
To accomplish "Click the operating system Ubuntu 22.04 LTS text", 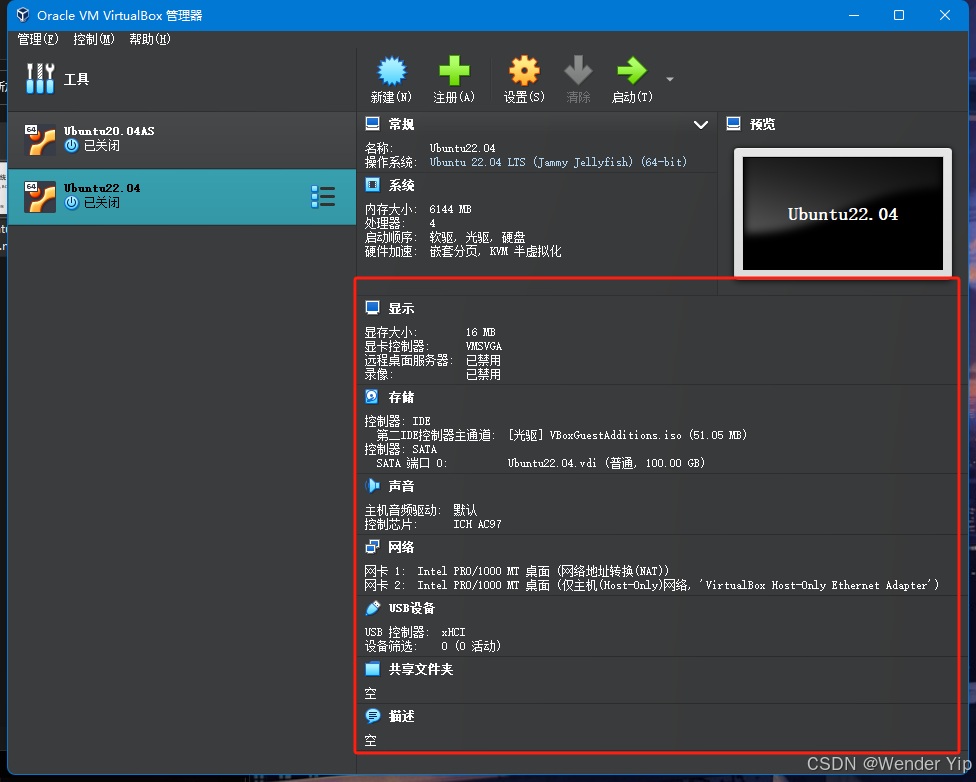I will 558,162.
